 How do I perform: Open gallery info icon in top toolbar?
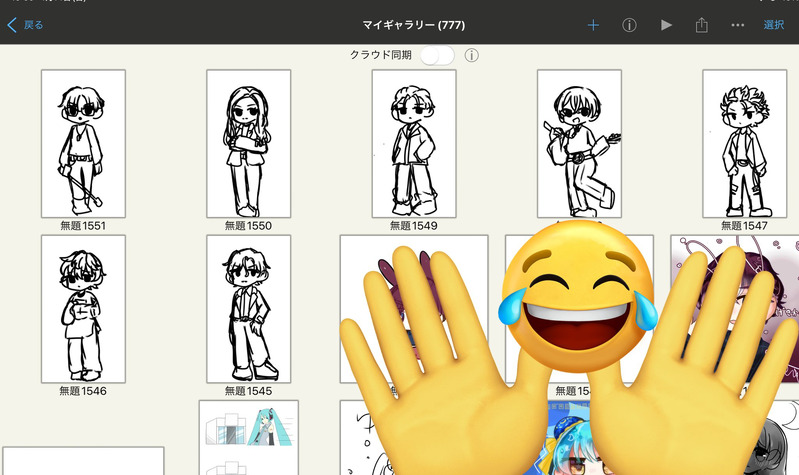point(629,25)
